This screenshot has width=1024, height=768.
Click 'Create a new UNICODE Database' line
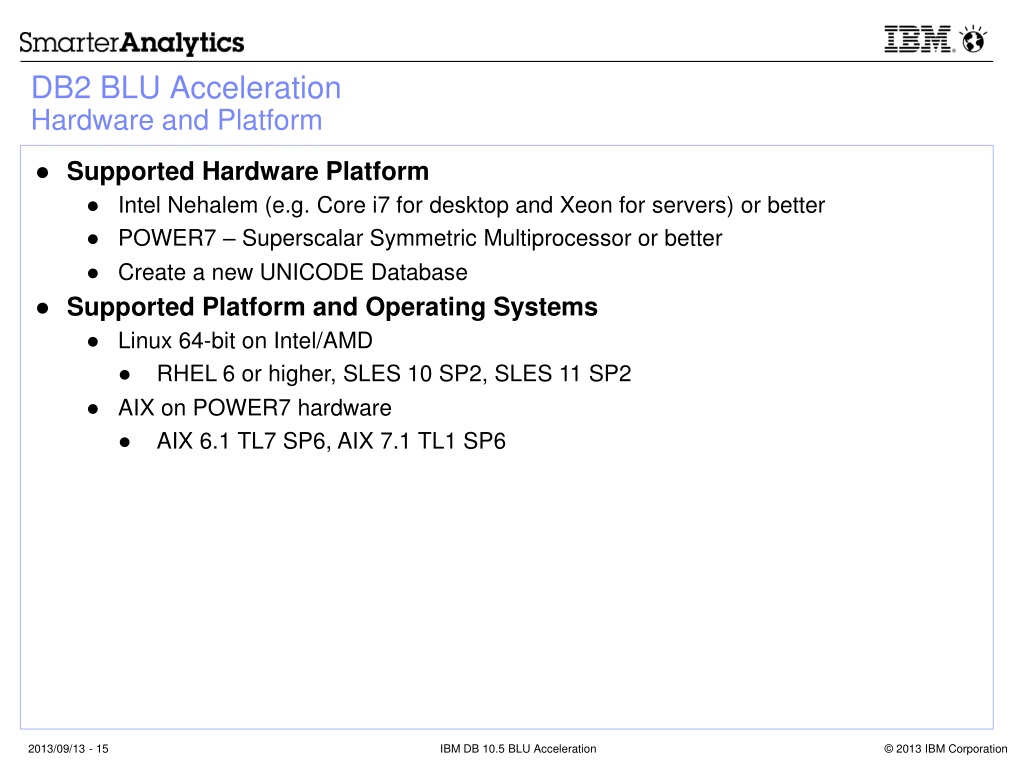pyautogui.click(x=293, y=272)
